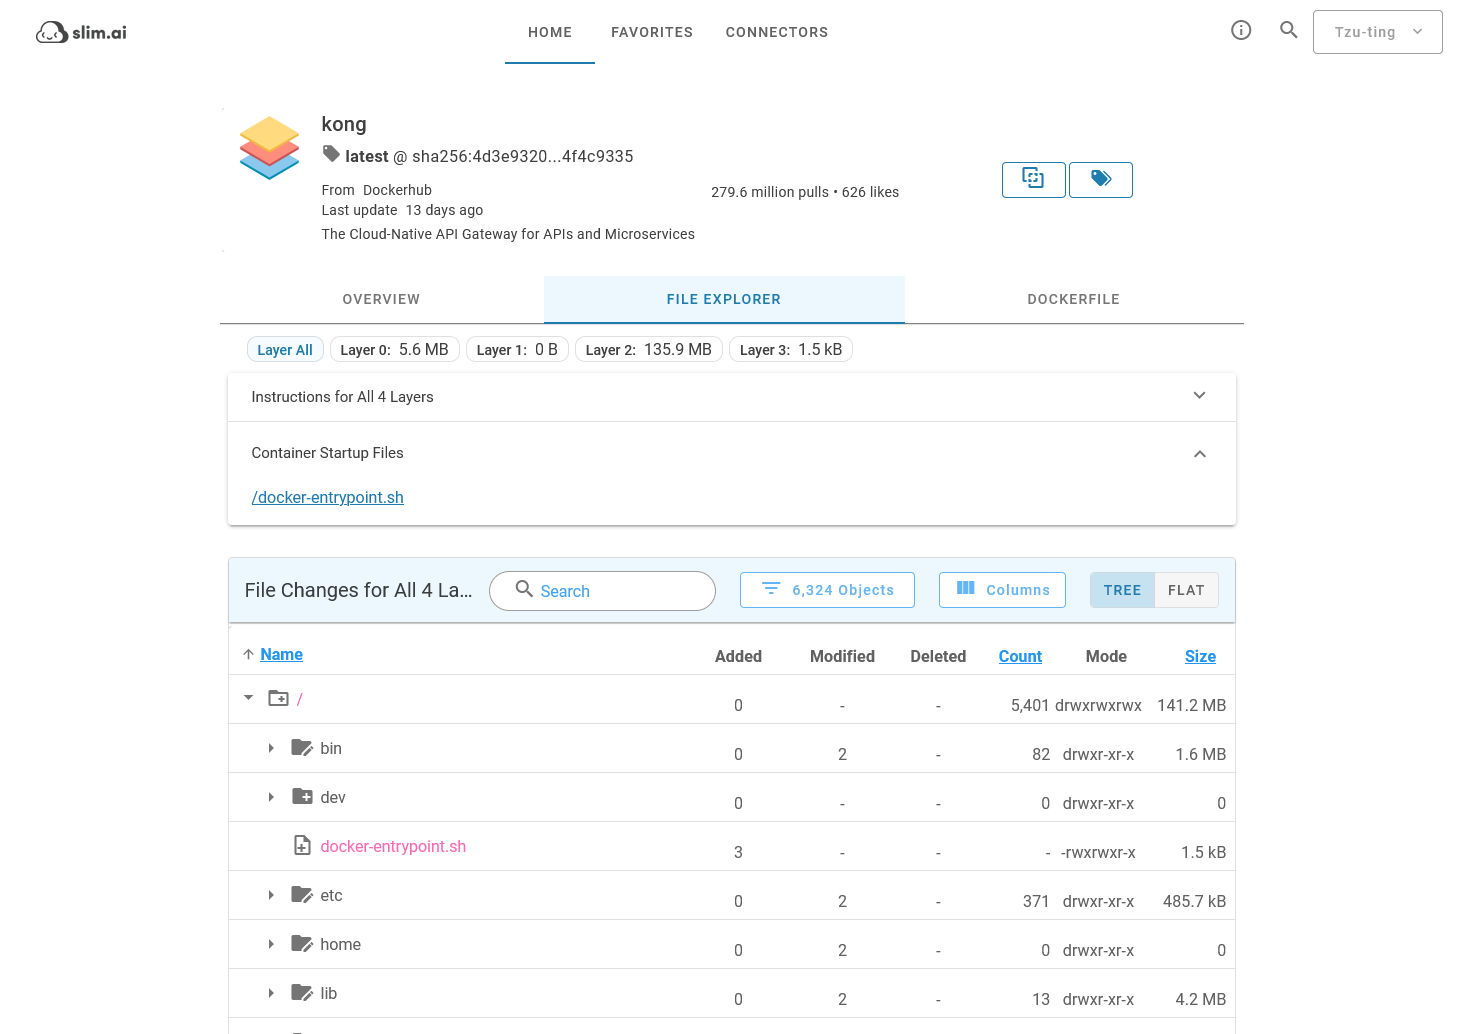Click the file changes Search field
The image size is (1463, 1034).
click(602, 590)
